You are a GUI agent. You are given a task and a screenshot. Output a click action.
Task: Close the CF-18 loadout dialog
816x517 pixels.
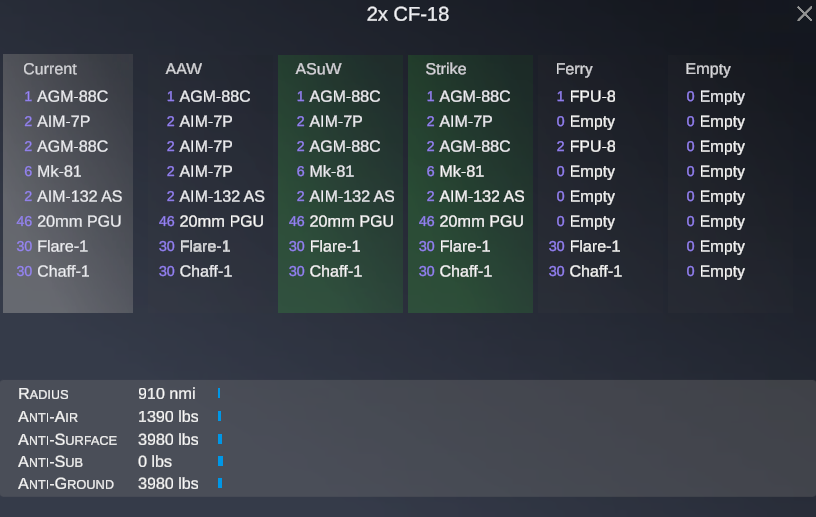[804, 14]
